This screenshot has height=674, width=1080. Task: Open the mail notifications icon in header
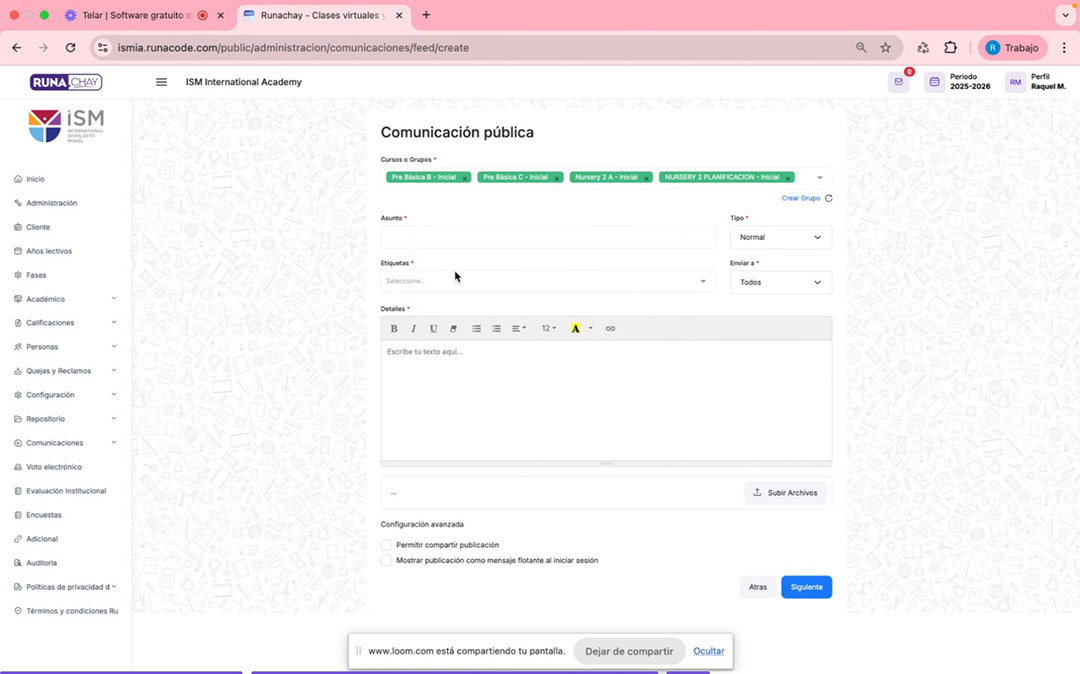tap(899, 82)
